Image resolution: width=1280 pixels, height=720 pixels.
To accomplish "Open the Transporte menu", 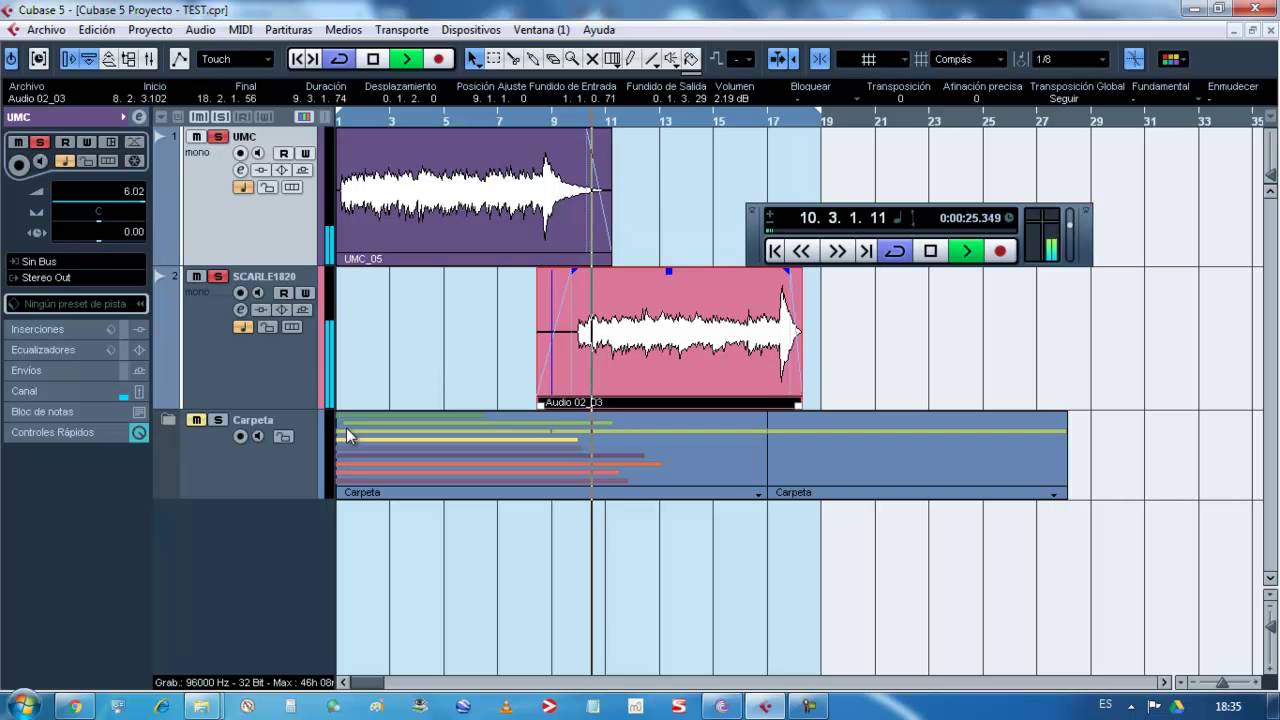I will pos(401,30).
